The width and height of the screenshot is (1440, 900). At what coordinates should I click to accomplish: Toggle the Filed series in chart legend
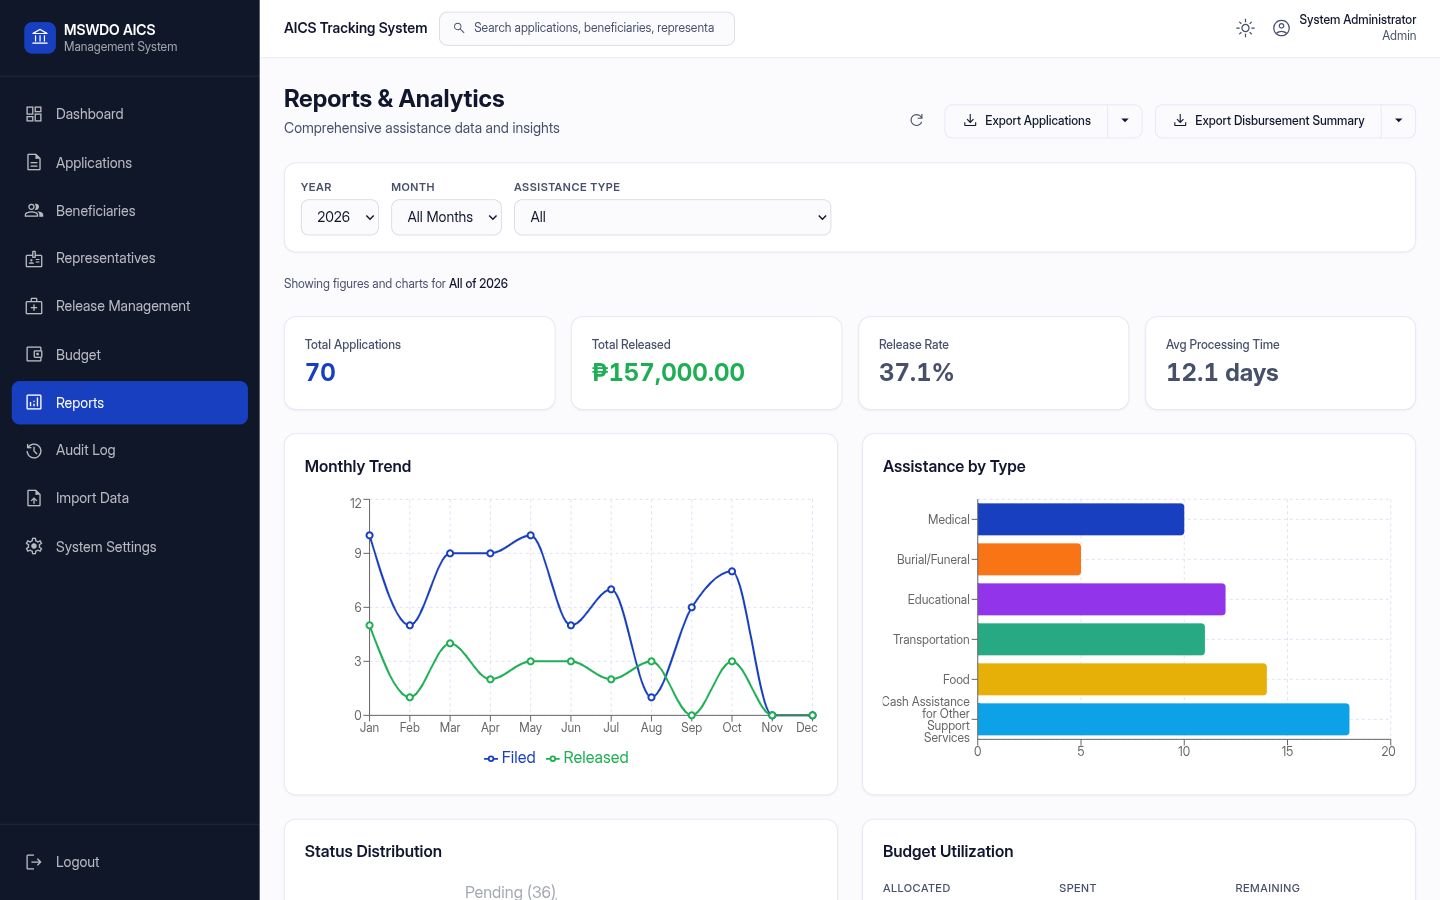click(510, 758)
